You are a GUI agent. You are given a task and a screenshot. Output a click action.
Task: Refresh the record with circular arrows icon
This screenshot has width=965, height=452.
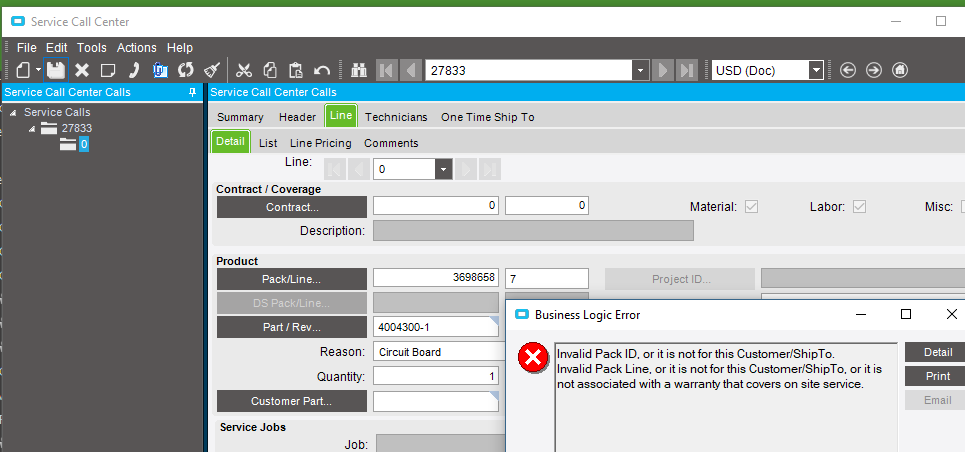(185, 70)
